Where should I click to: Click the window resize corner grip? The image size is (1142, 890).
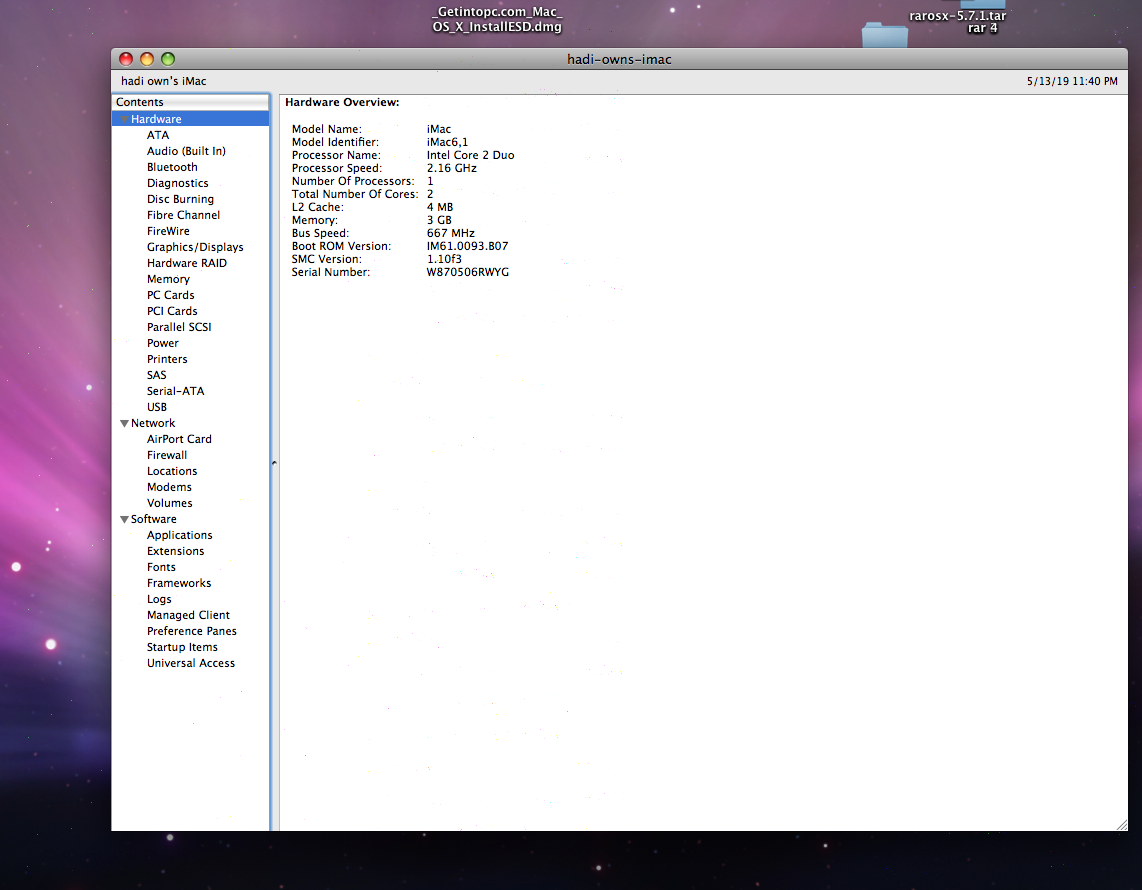click(x=1122, y=824)
